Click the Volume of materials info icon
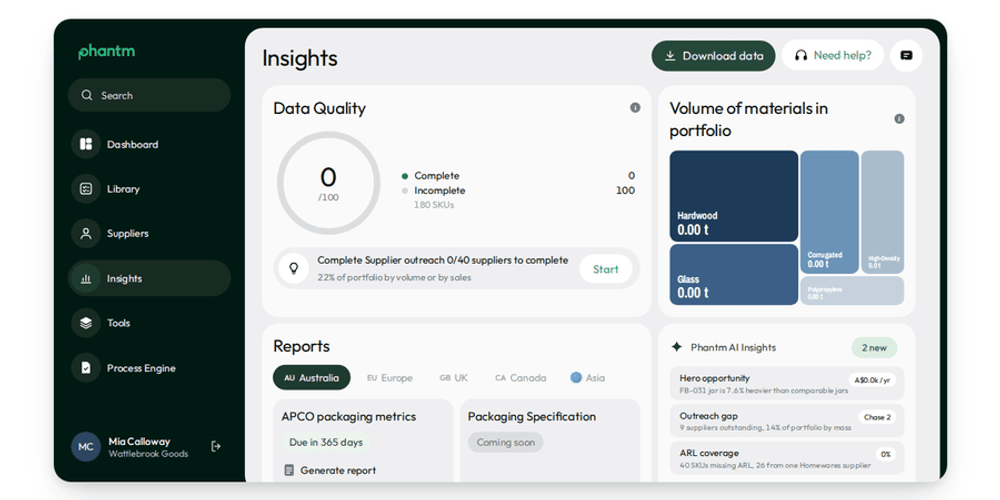This screenshot has width=1000, height=500. click(x=899, y=119)
